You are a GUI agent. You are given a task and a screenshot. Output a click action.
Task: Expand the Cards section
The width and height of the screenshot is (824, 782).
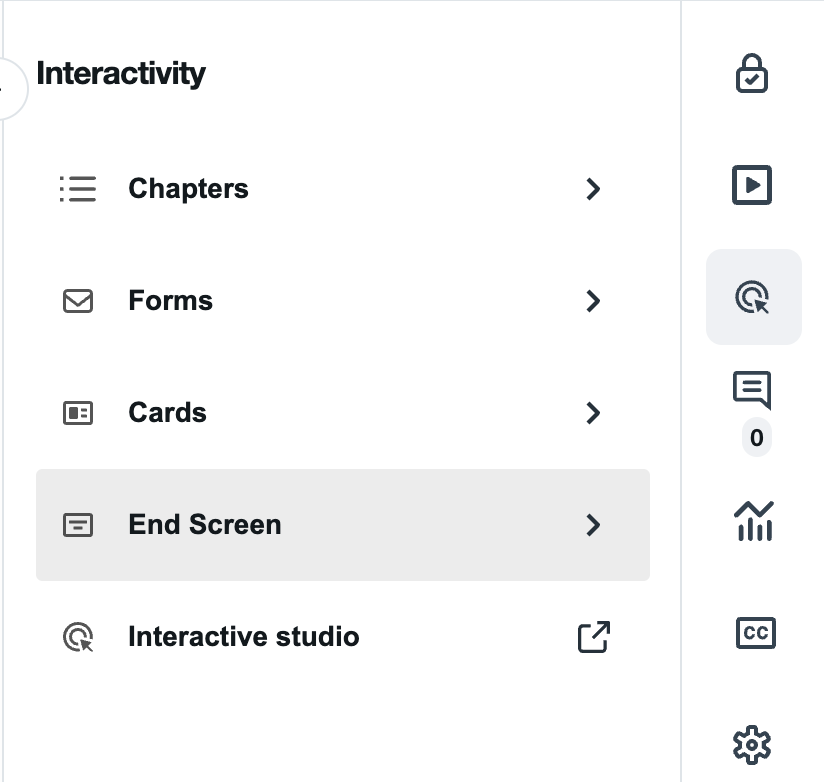tap(593, 413)
